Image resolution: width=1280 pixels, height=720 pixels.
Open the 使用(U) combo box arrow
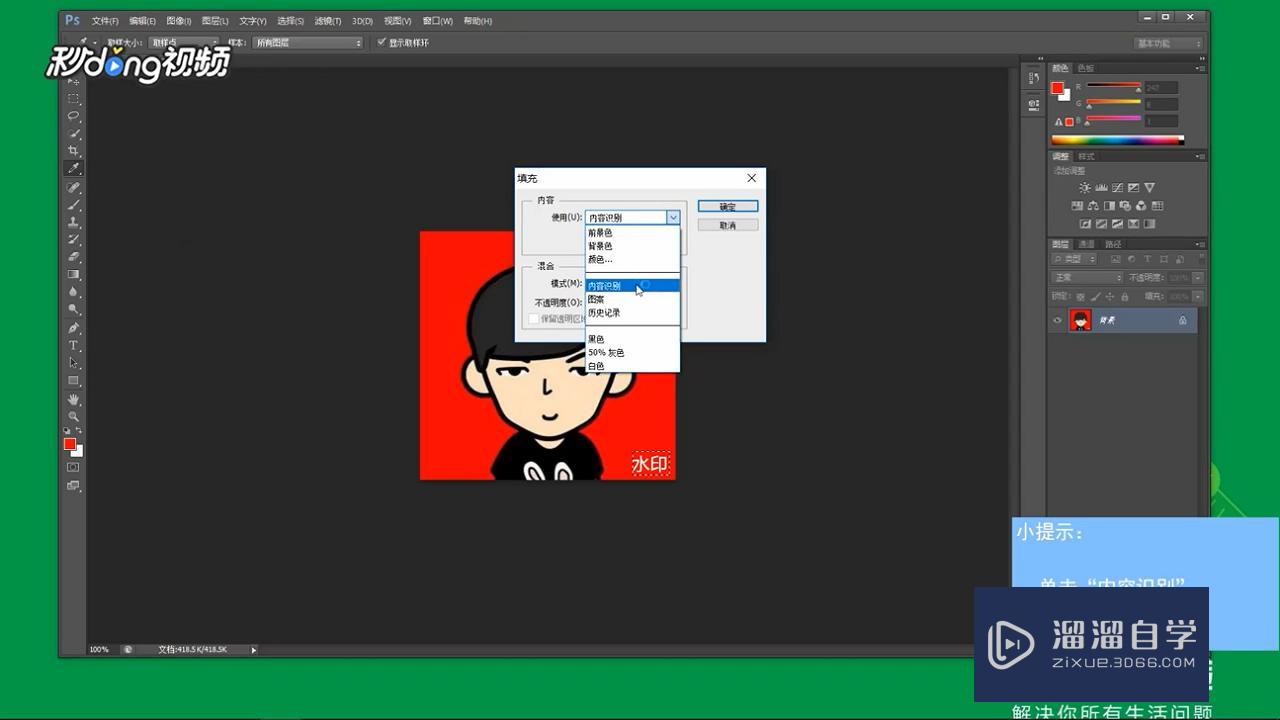673,217
